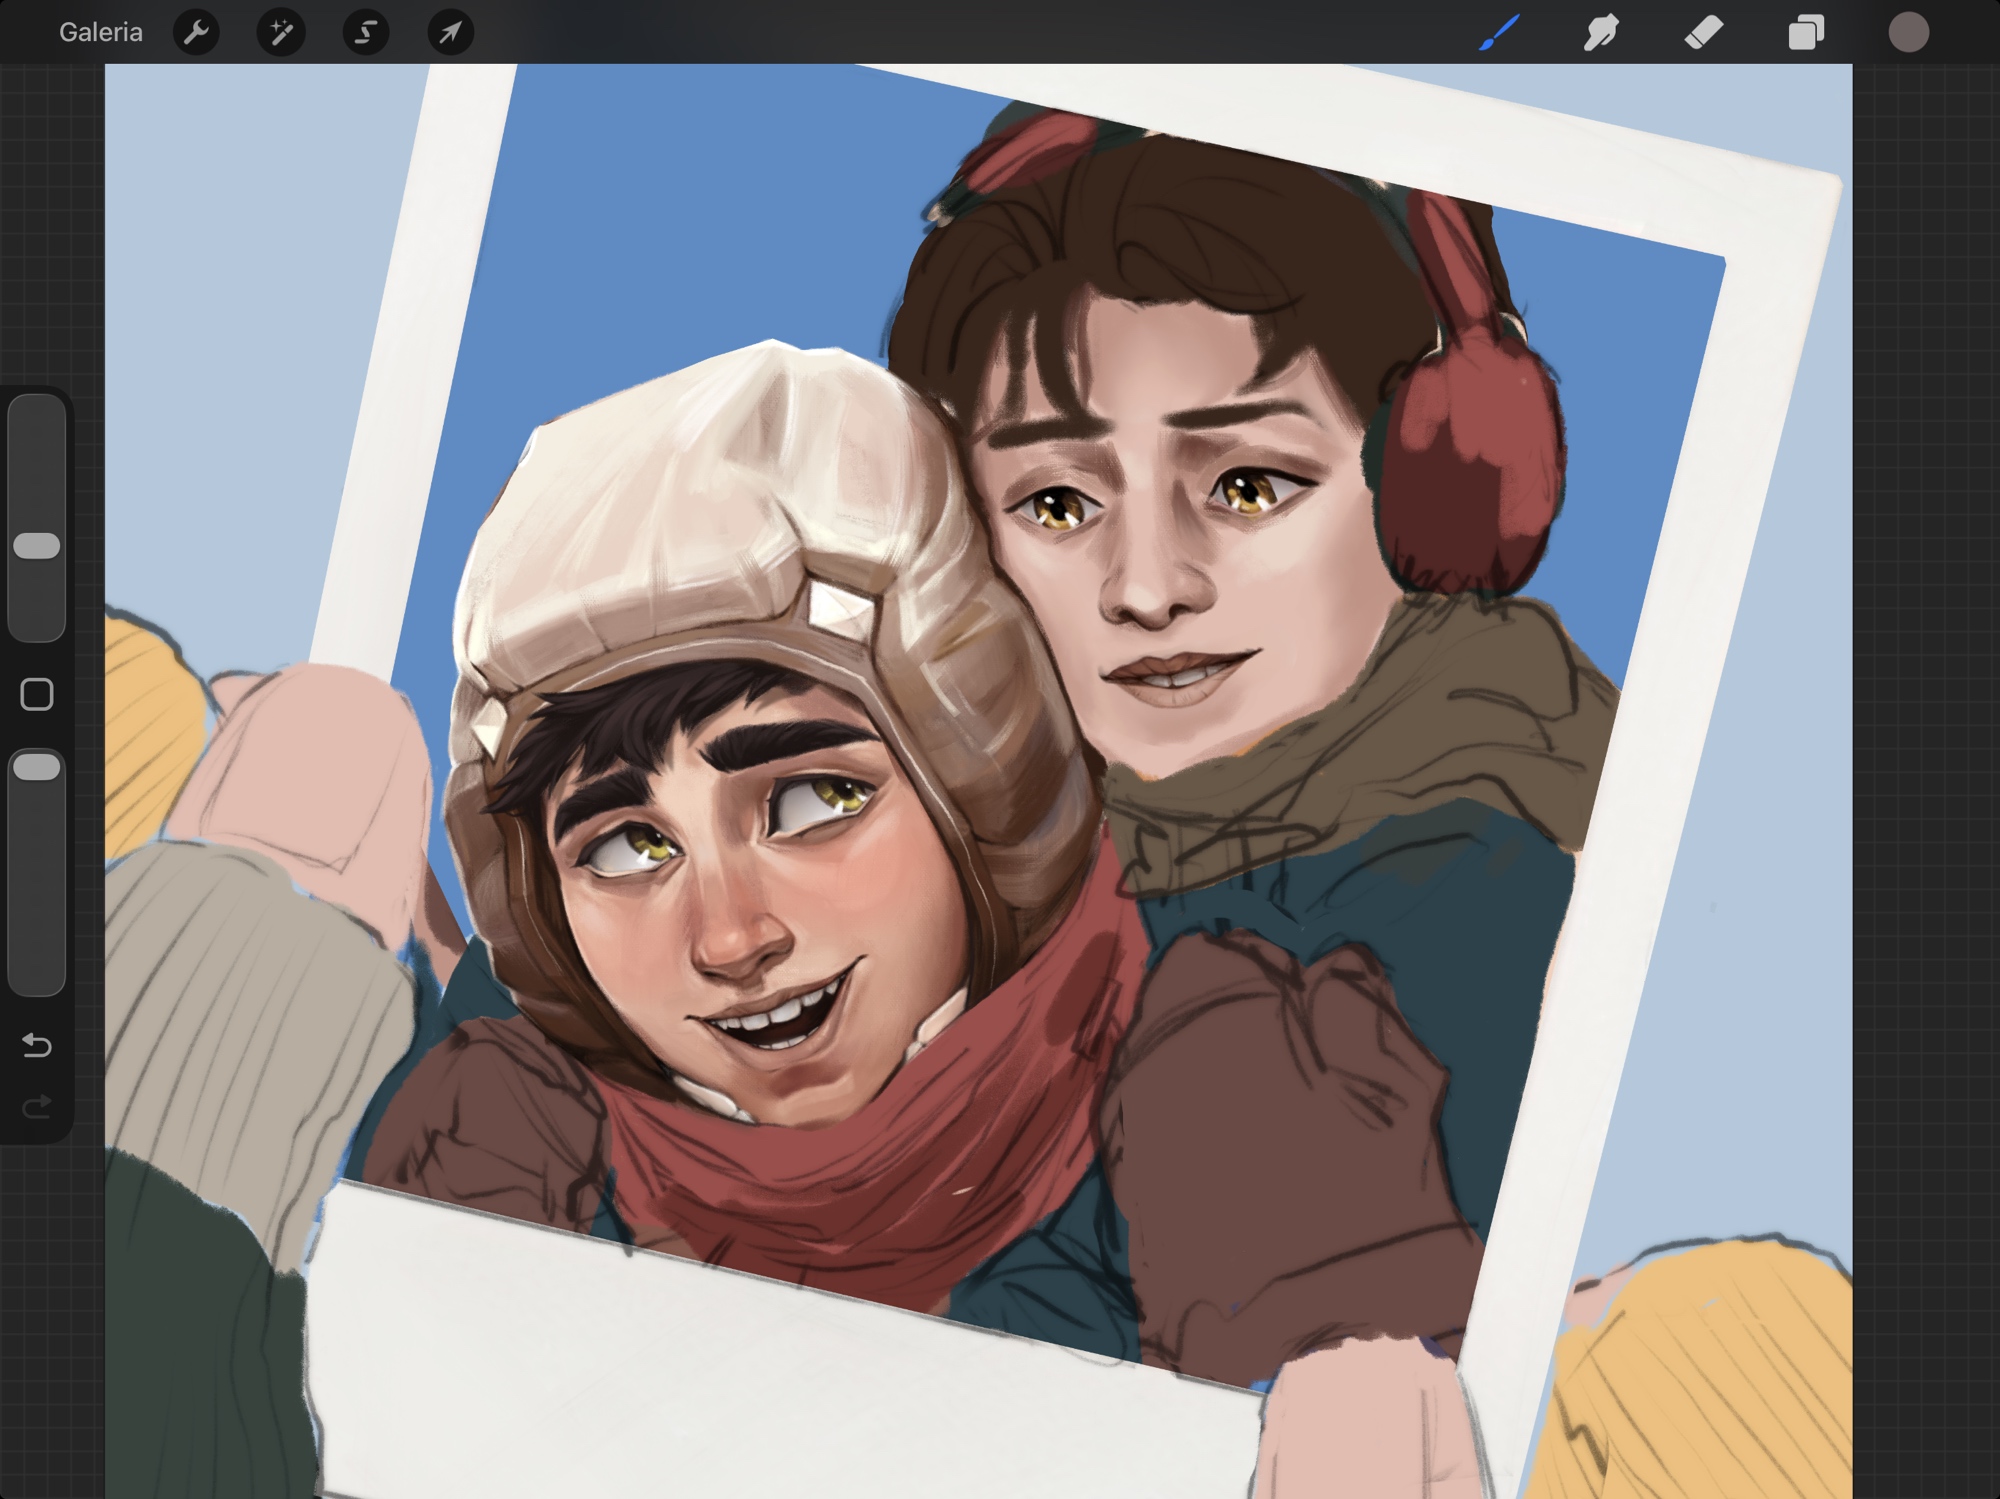Select the Eraser tool
Image resolution: width=2000 pixels, height=1499 pixels.
(1704, 33)
